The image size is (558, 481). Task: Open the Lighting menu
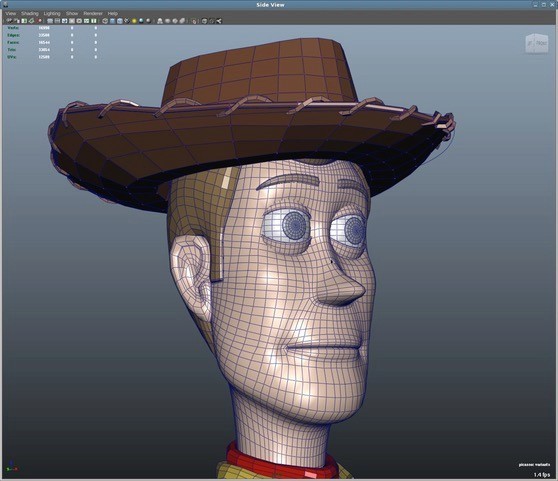pos(52,14)
